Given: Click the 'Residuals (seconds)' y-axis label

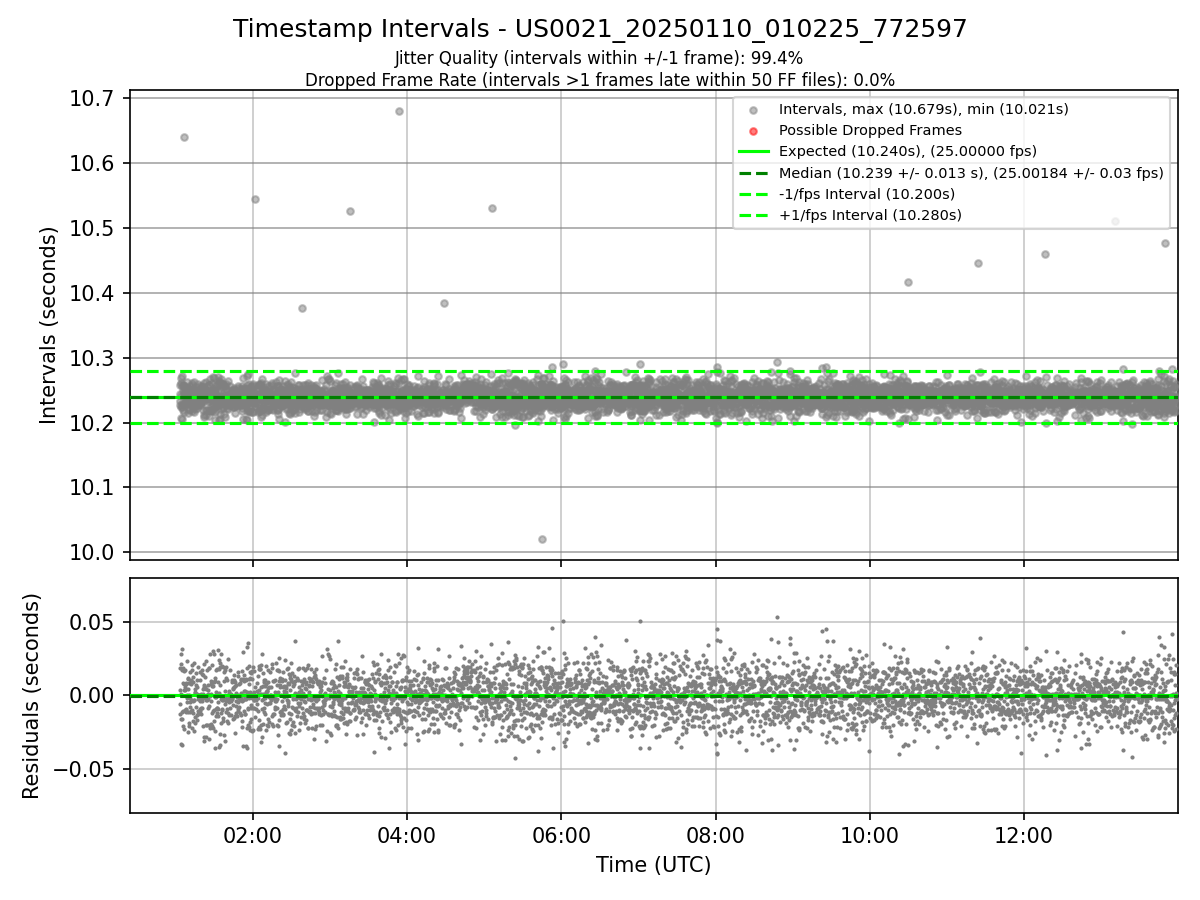Looking at the screenshot, I should click(x=31, y=696).
